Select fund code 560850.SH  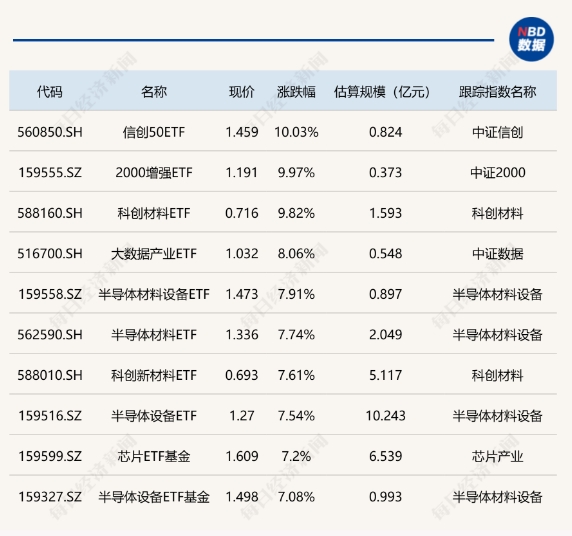50,132
